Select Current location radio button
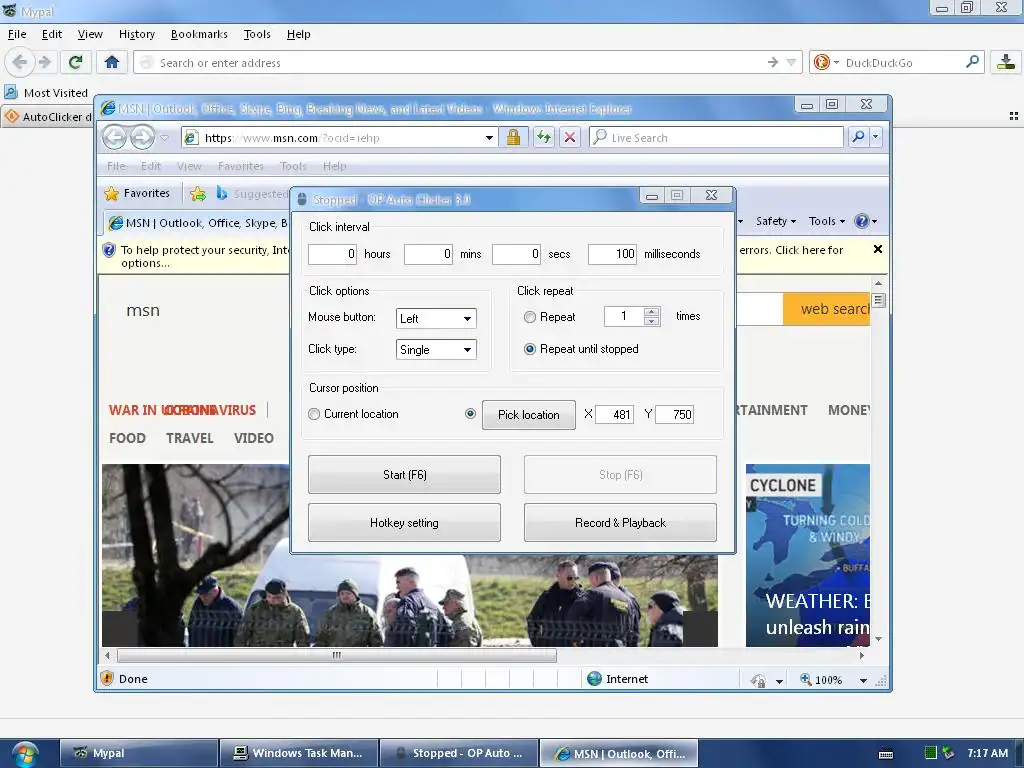Viewport: 1024px width, 768px height. (314, 414)
